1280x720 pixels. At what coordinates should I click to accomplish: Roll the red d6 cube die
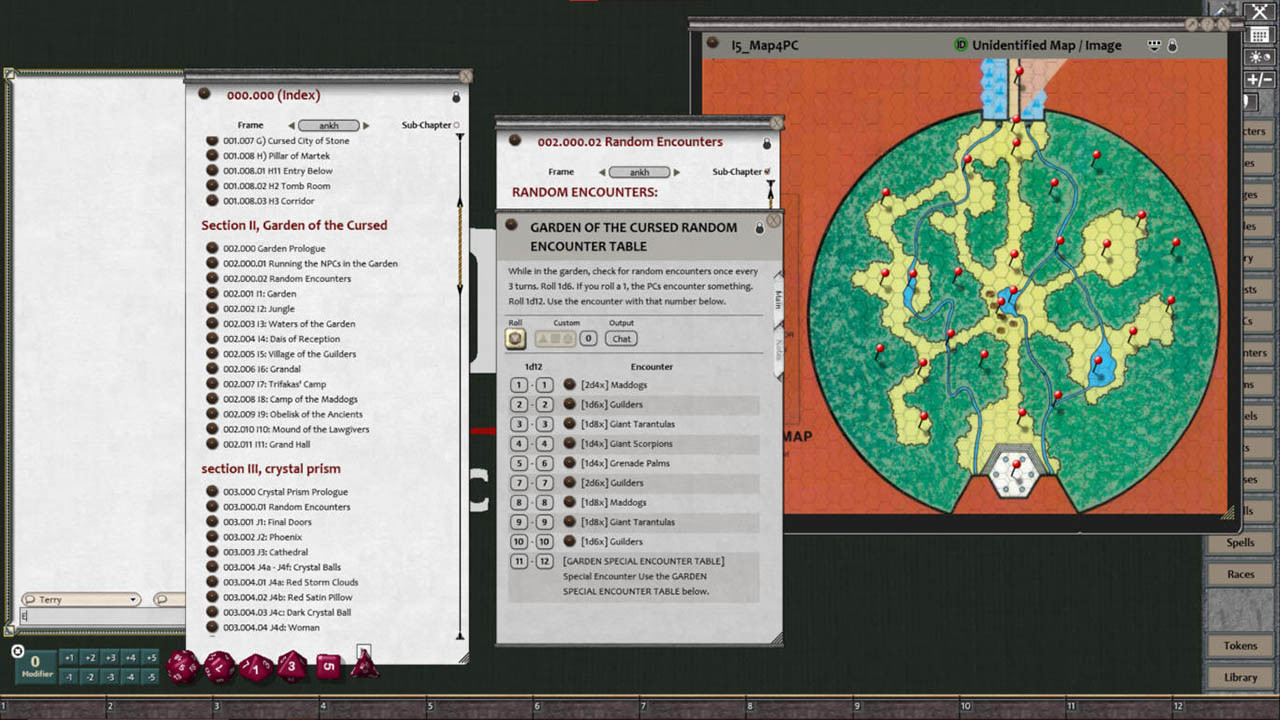click(x=328, y=666)
